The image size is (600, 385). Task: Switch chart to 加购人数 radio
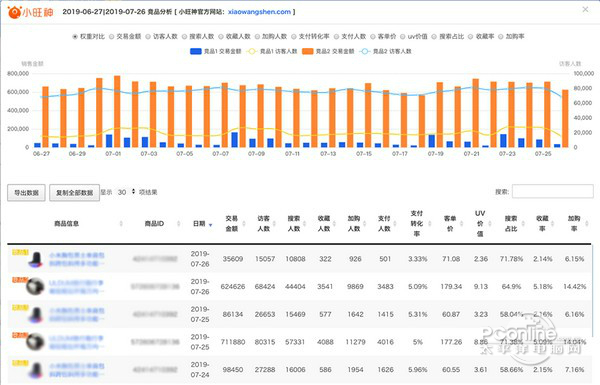[257, 37]
